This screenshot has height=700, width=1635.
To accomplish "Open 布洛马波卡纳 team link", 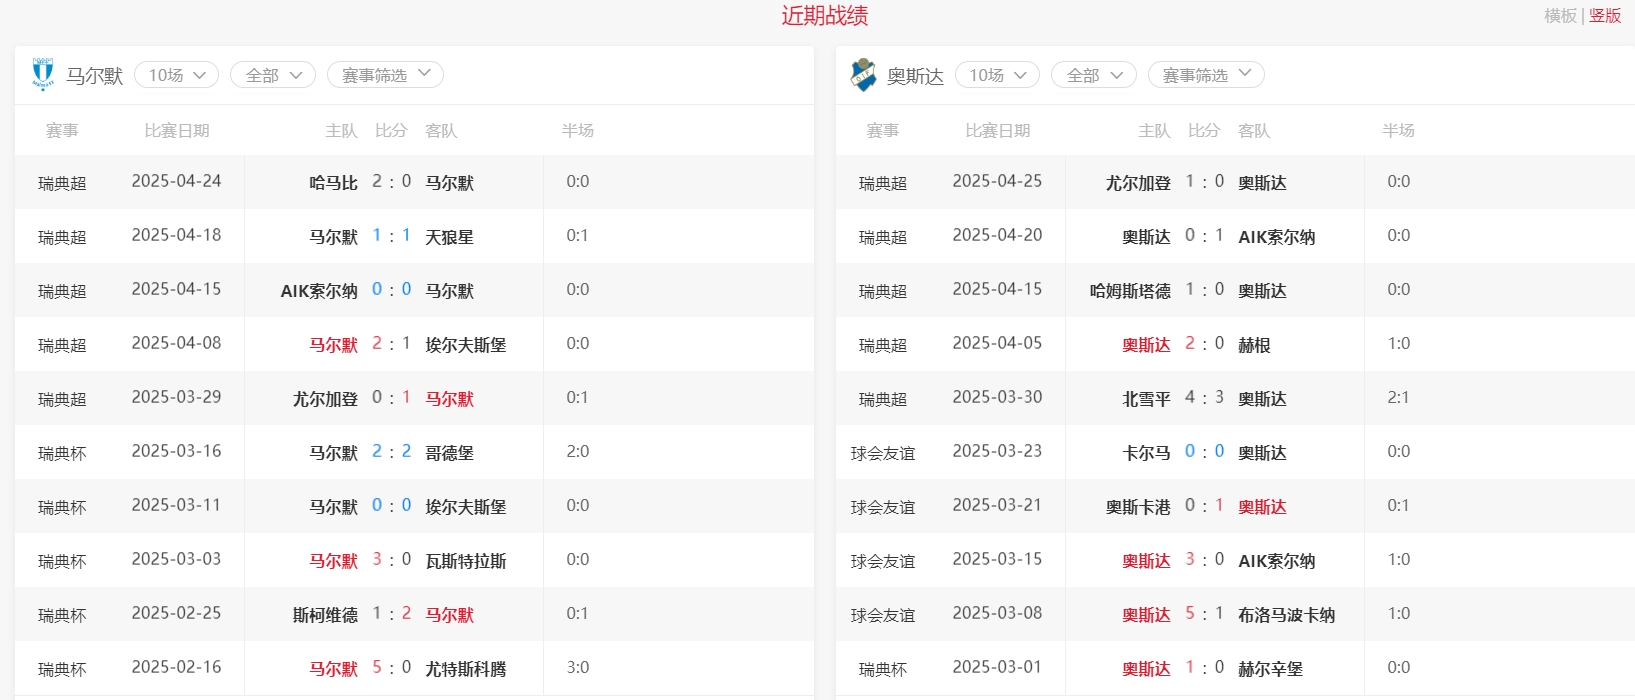I will (1286, 615).
